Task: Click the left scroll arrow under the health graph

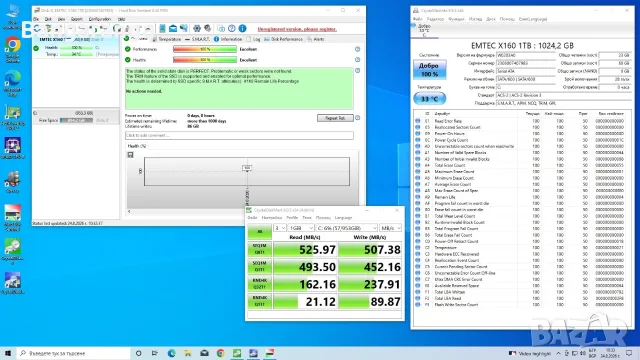Action: 129,211
